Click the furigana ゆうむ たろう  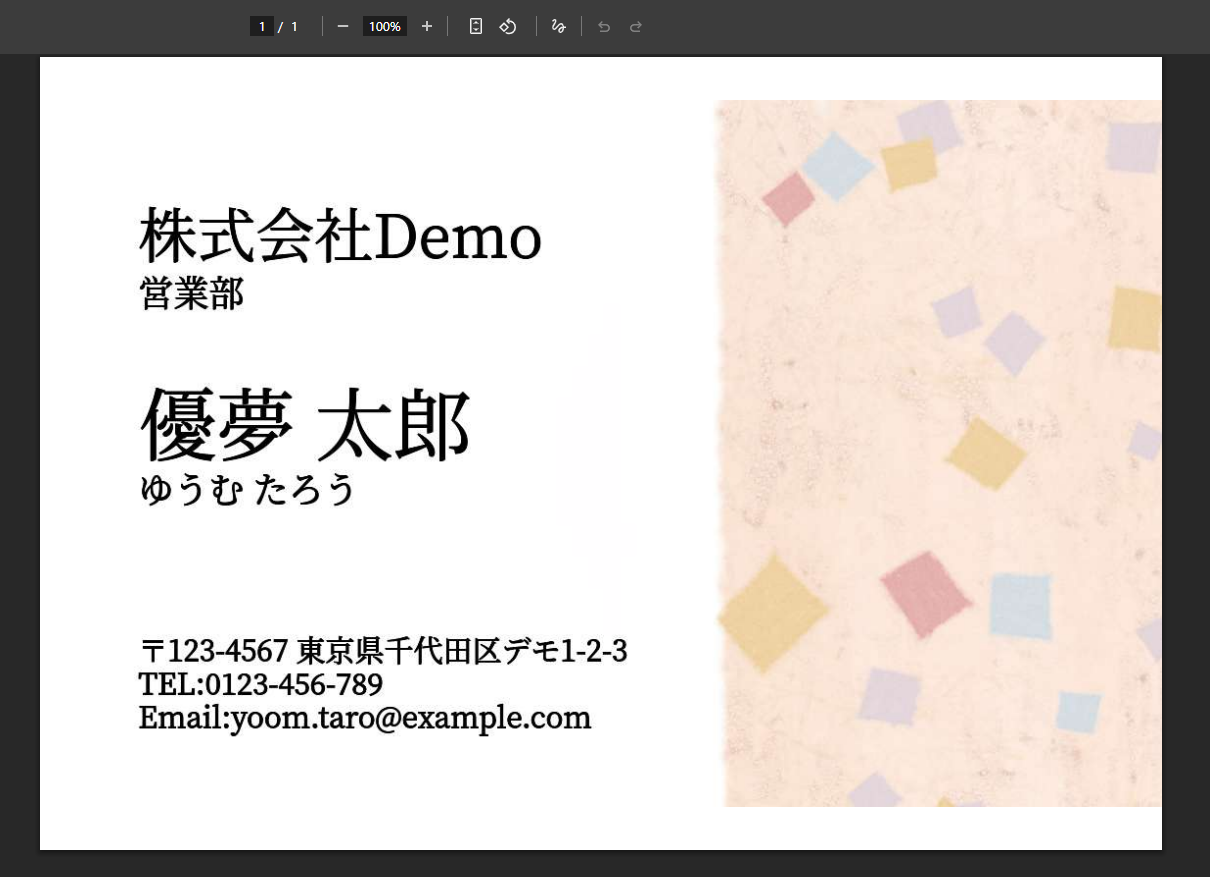click(247, 490)
